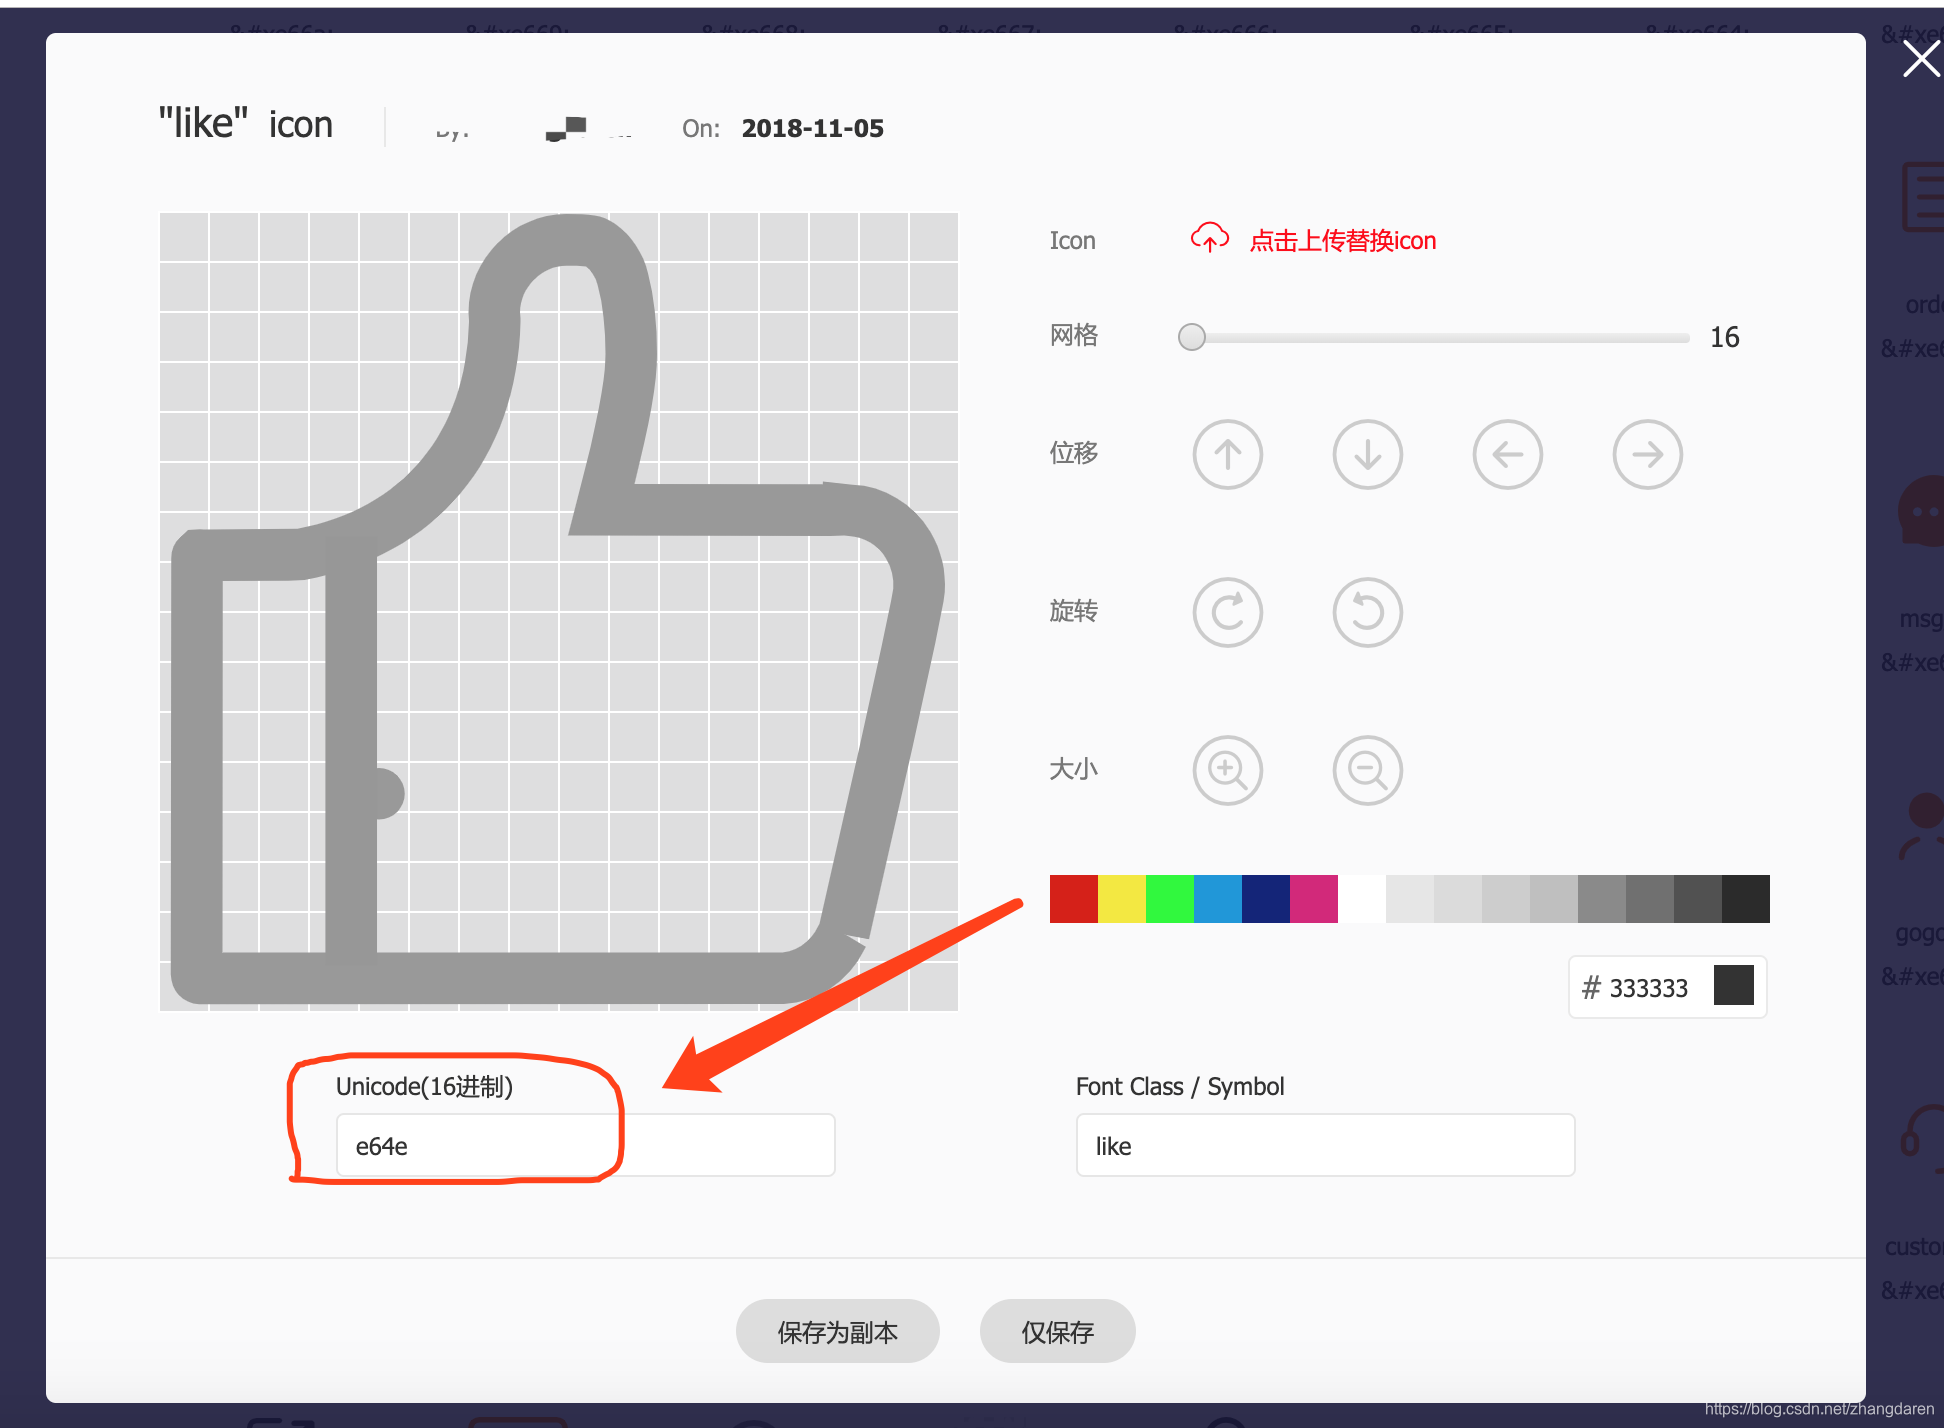Shift icon right with right arrow
Image resolution: width=1944 pixels, height=1428 pixels.
click(1647, 454)
